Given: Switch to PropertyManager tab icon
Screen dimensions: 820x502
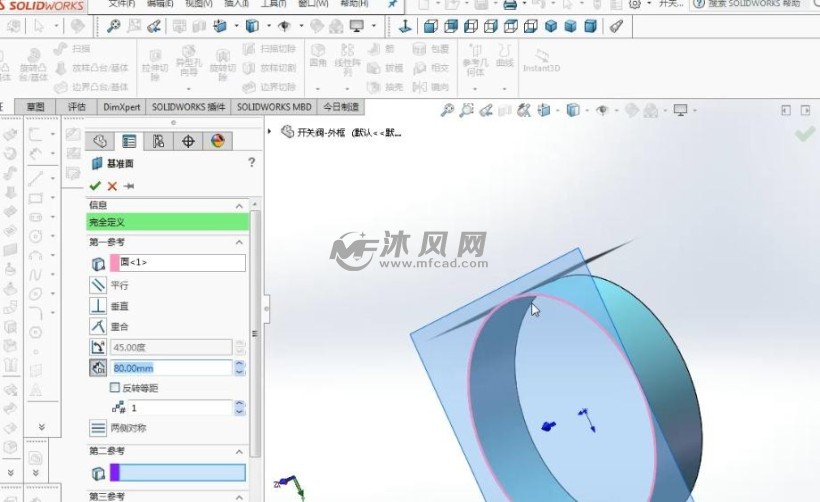Looking at the screenshot, I should (129, 141).
